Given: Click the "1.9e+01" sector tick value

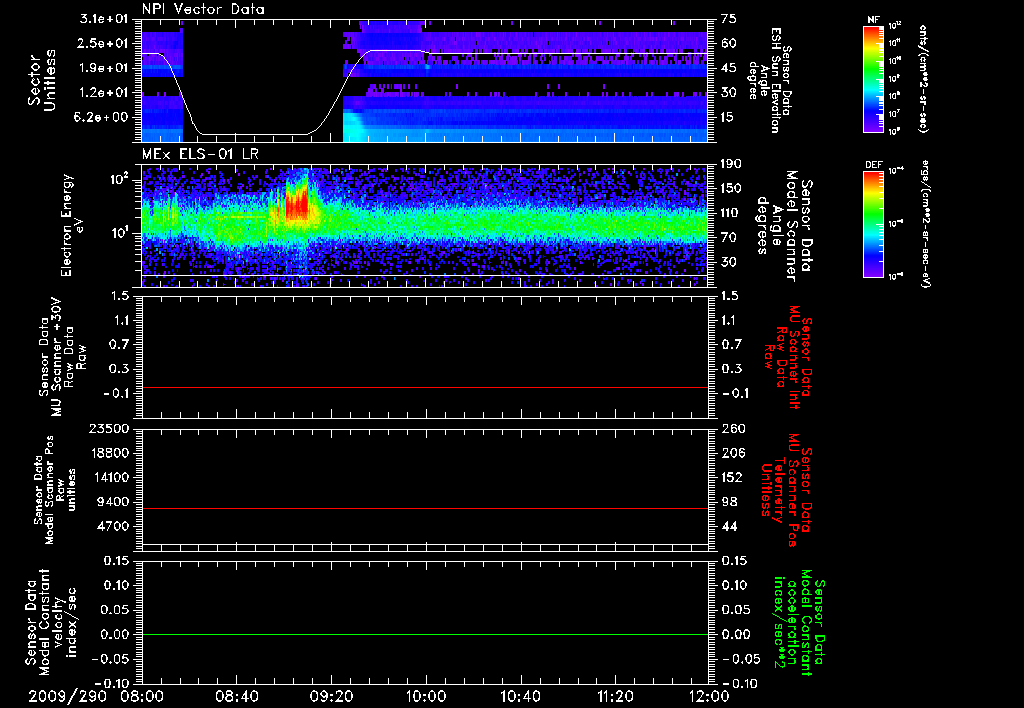Looking at the screenshot, I should click(104, 68).
